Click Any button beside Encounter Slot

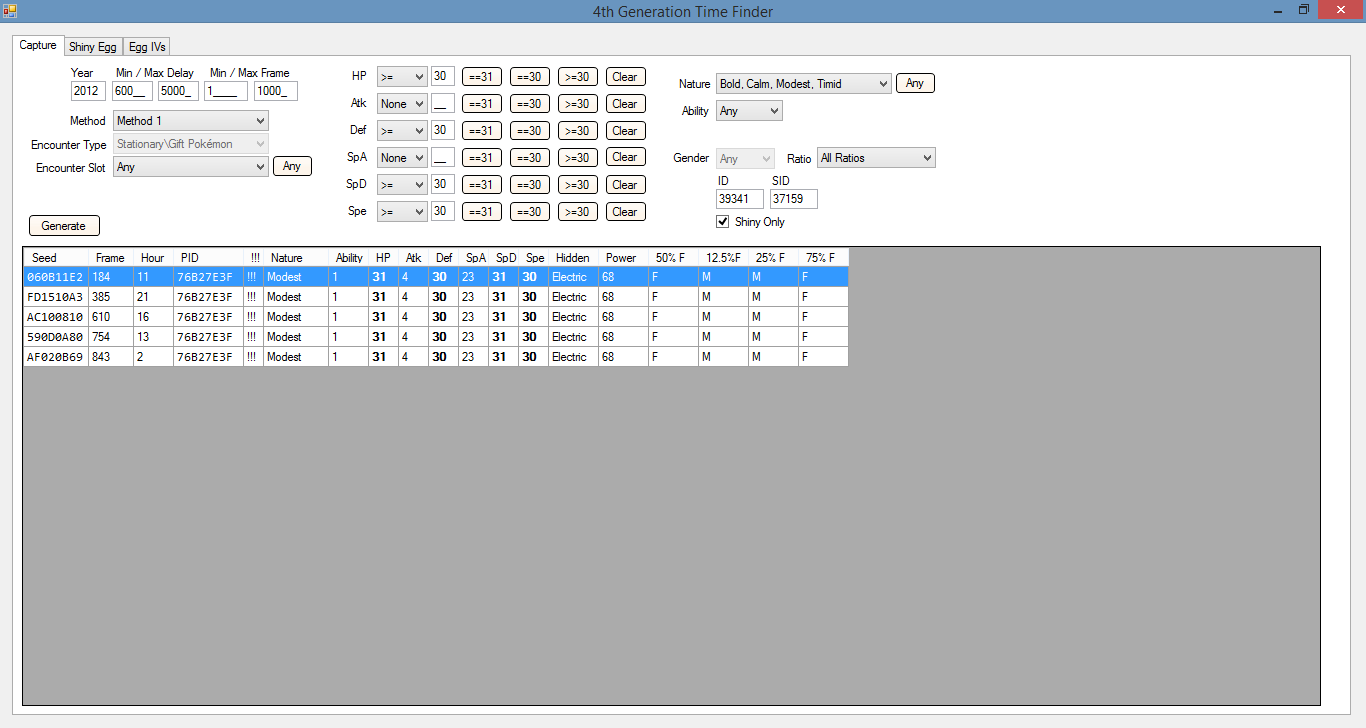click(x=292, y=167)
